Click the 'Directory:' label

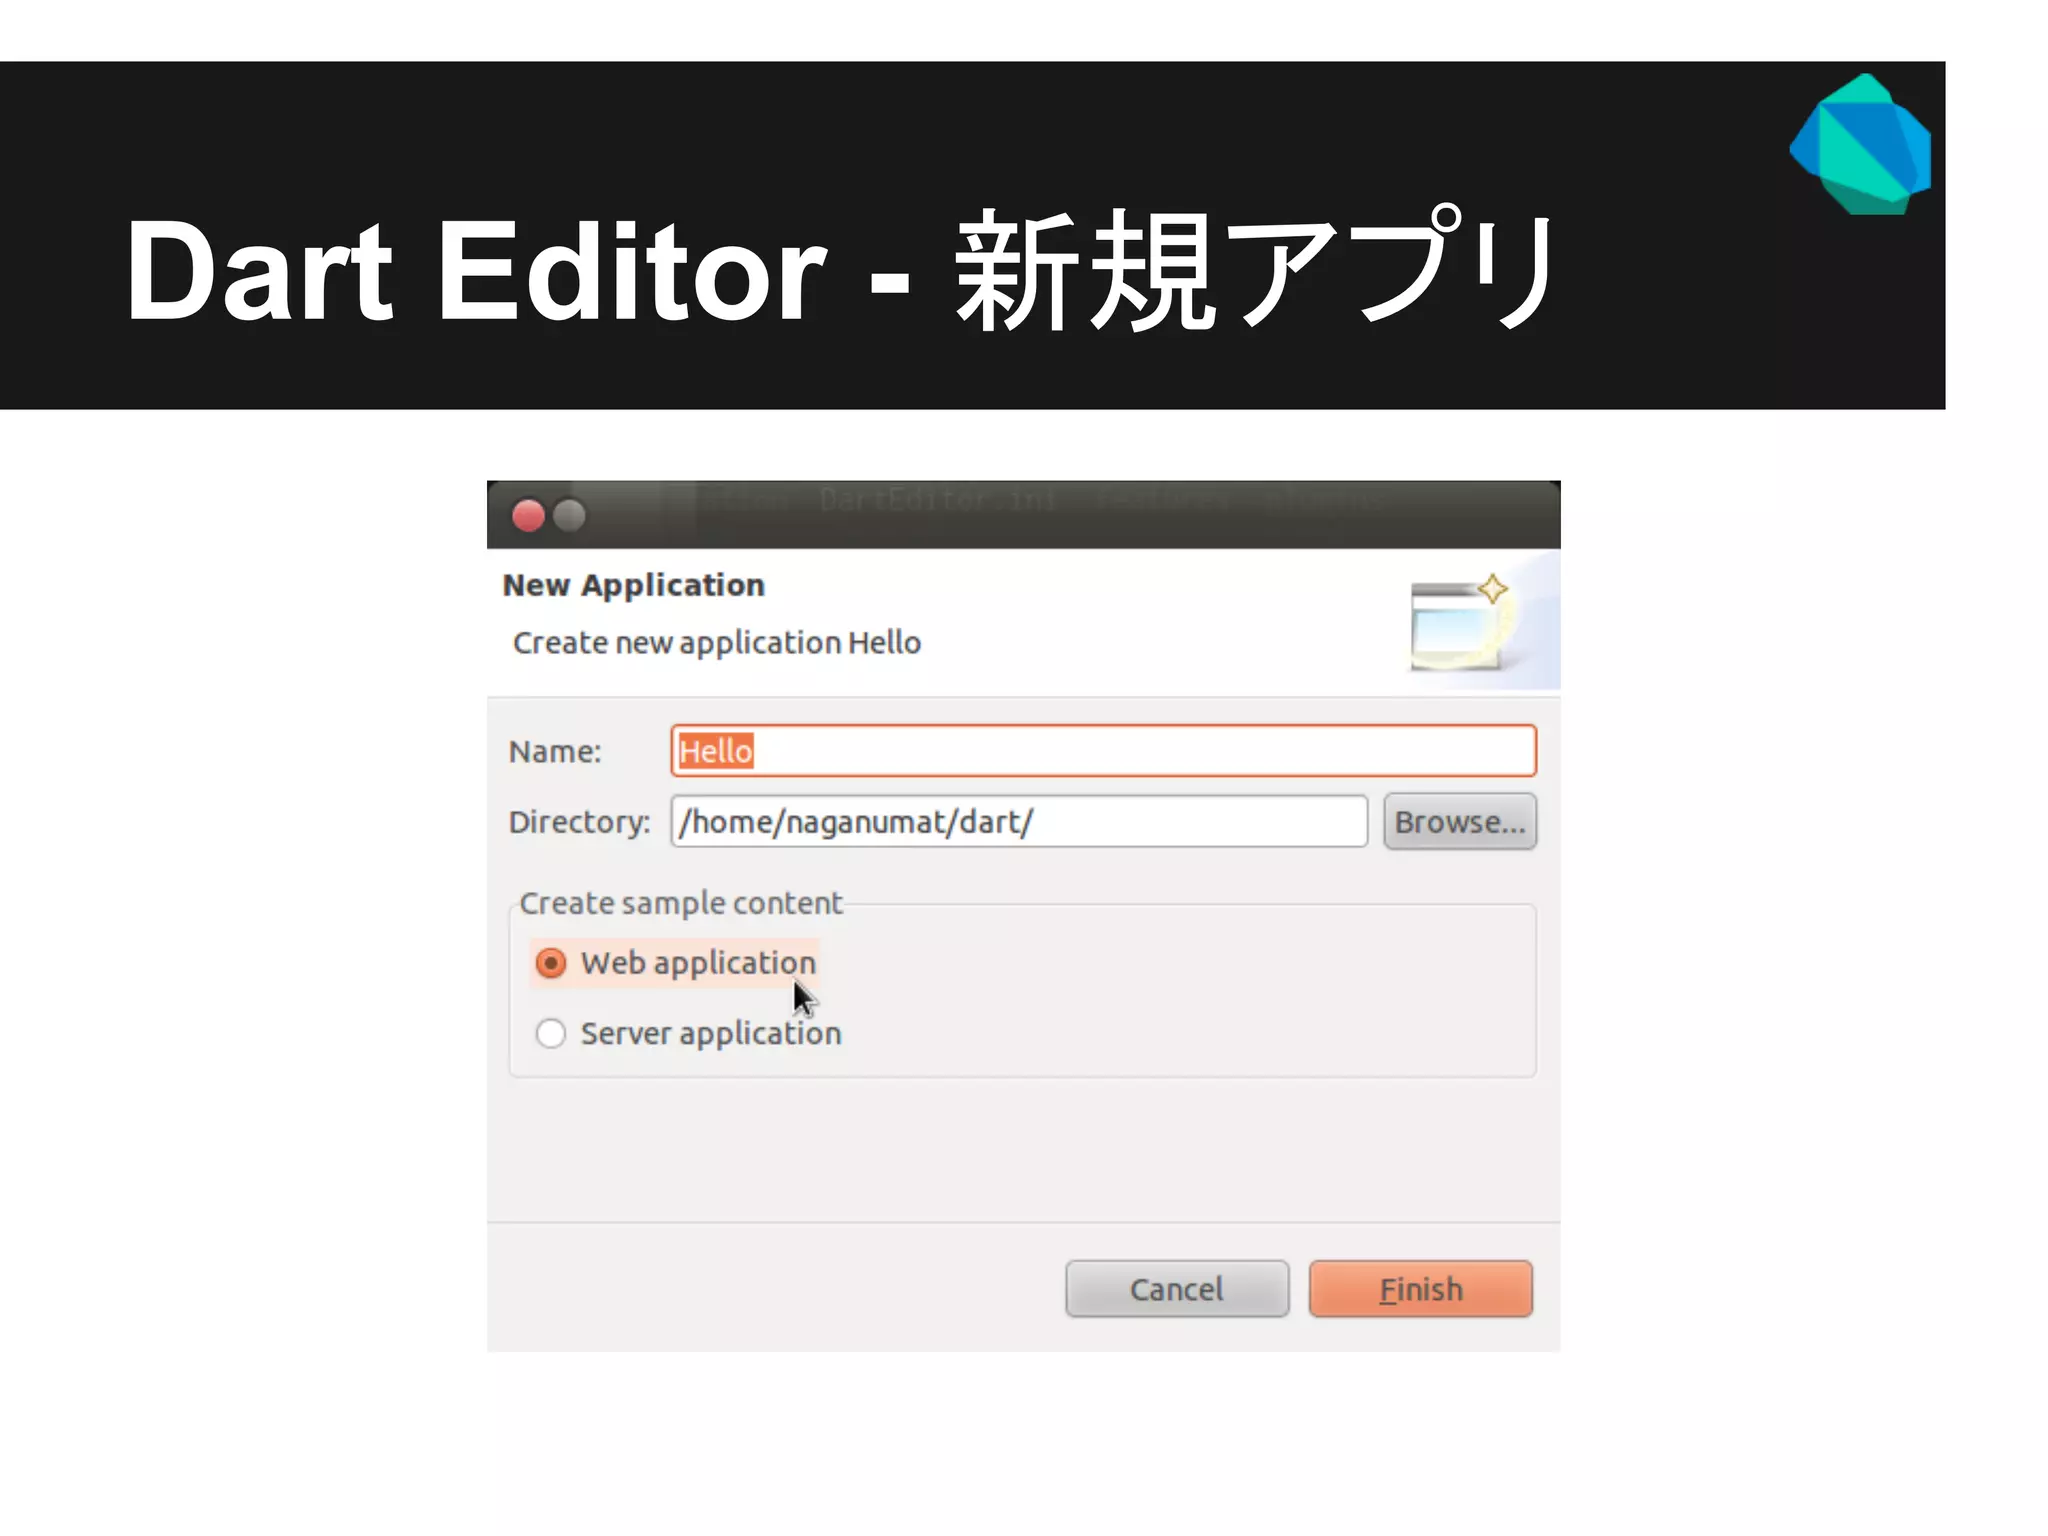point(579,822)
